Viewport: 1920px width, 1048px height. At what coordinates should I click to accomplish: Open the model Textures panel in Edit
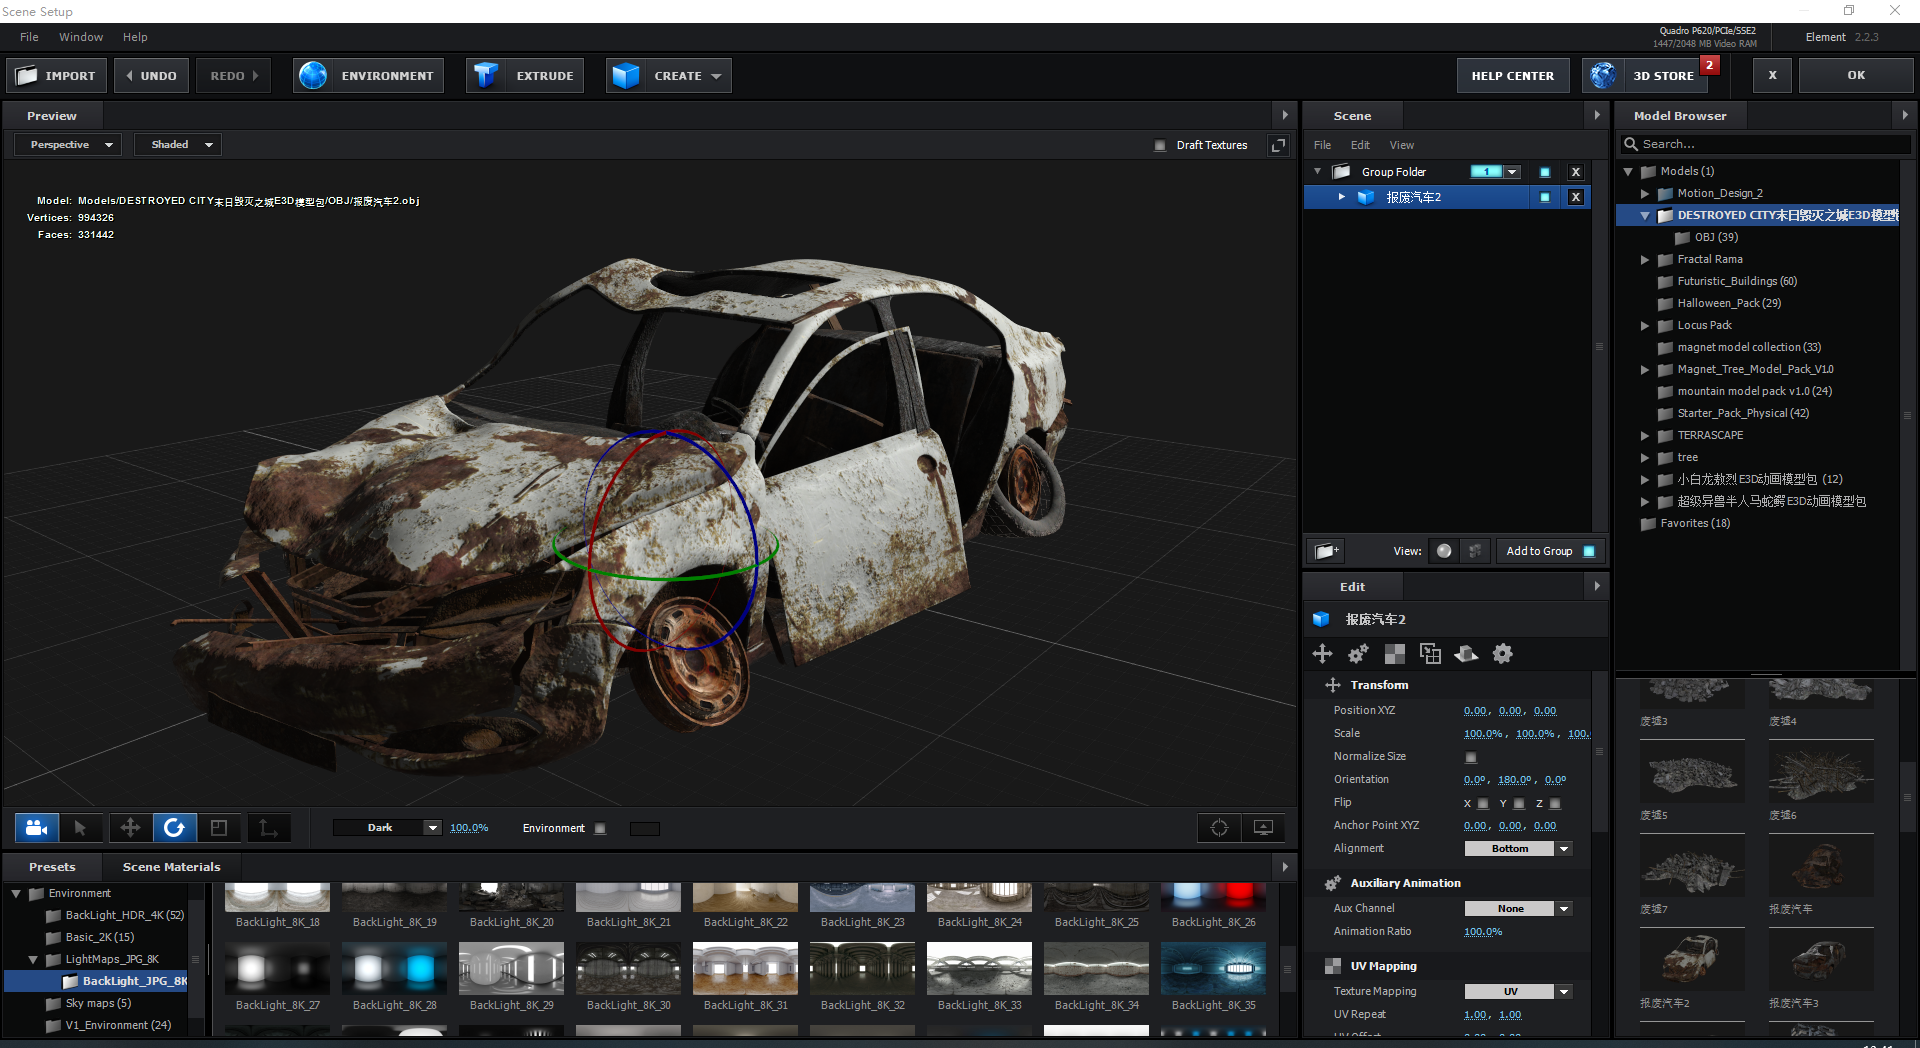tap(1393, 654)
